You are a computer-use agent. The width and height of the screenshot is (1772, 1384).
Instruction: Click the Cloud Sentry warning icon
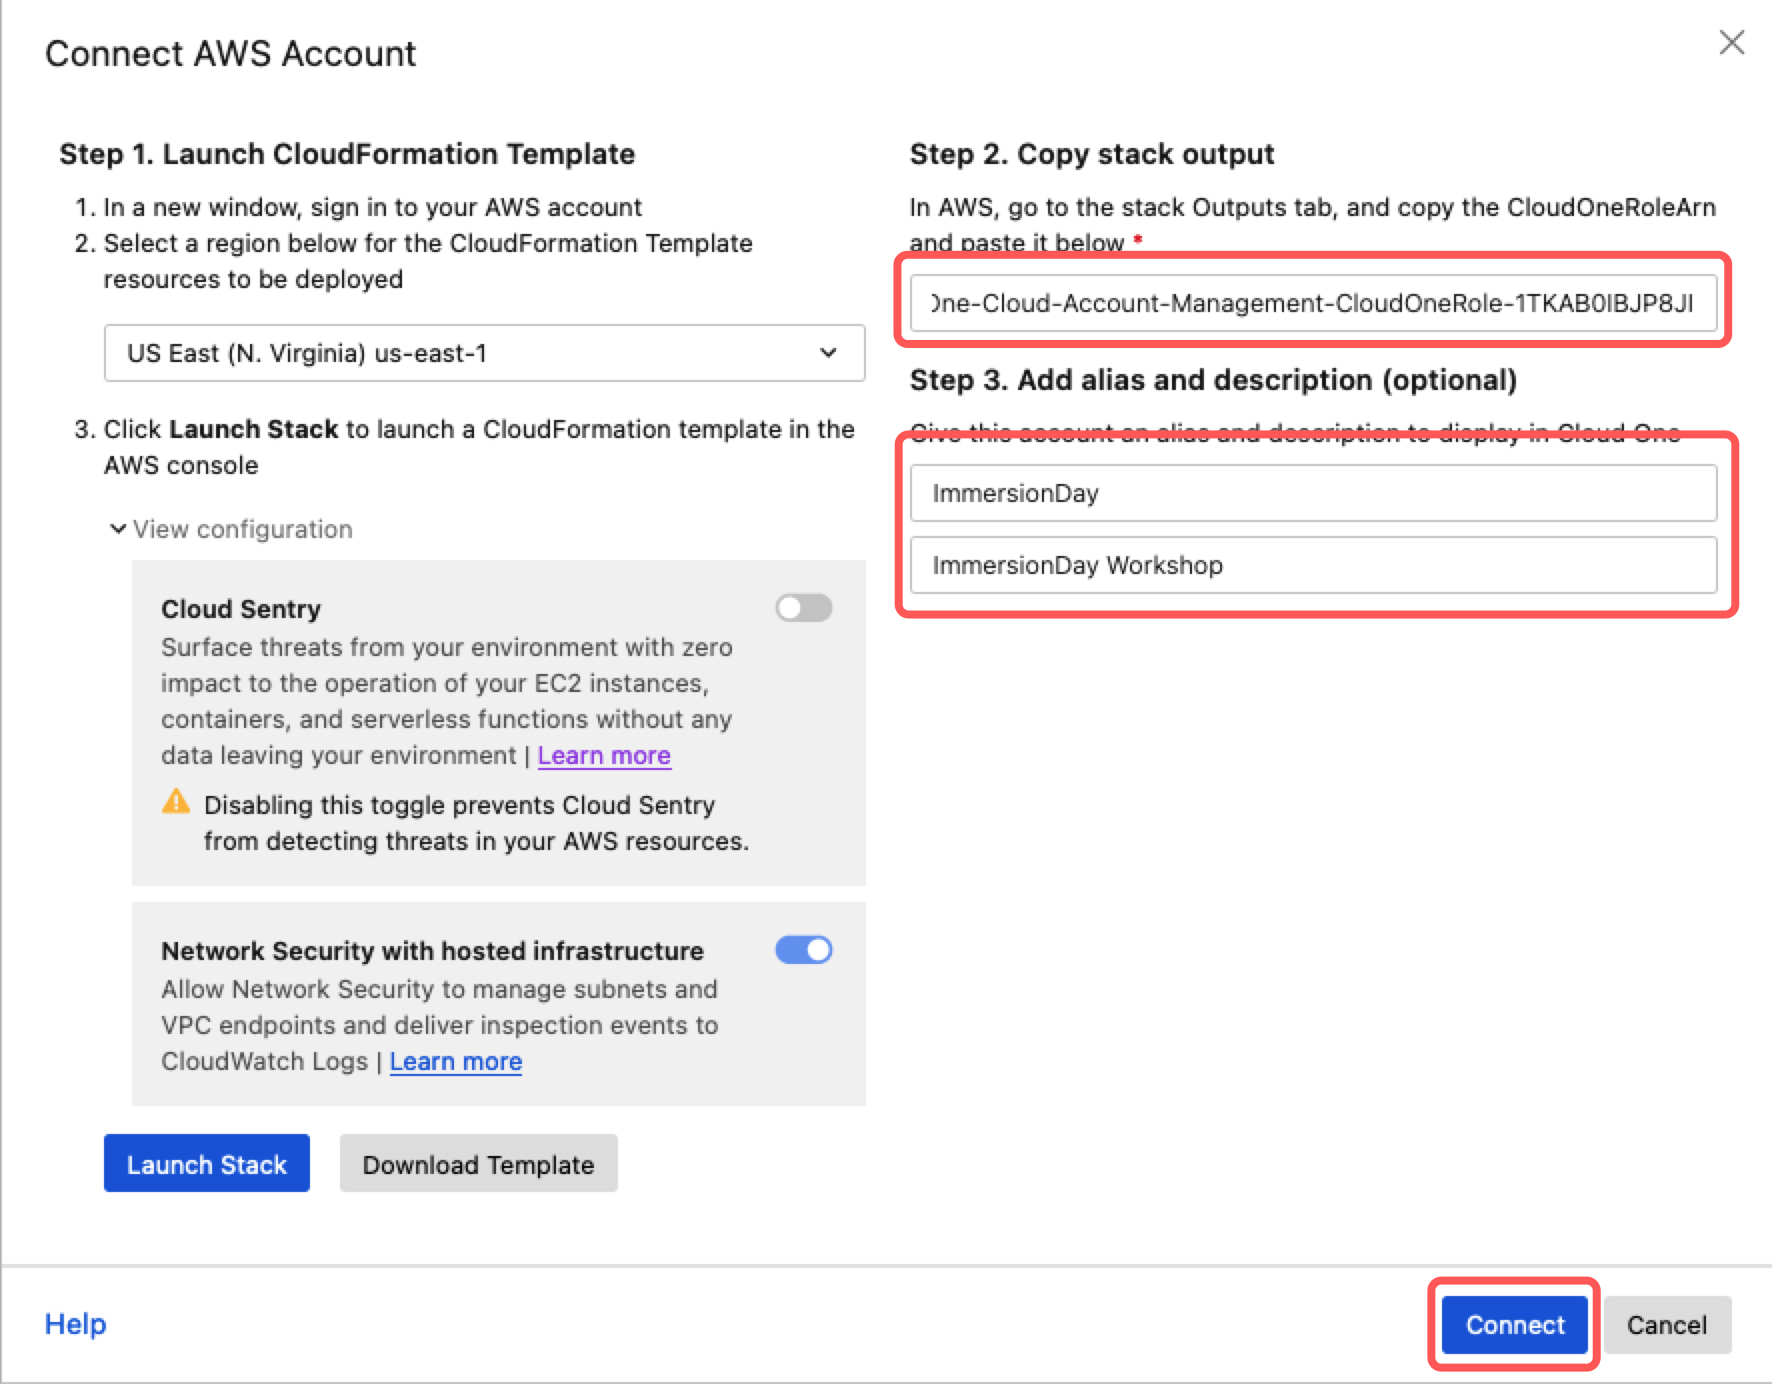[x=176, y=802]
